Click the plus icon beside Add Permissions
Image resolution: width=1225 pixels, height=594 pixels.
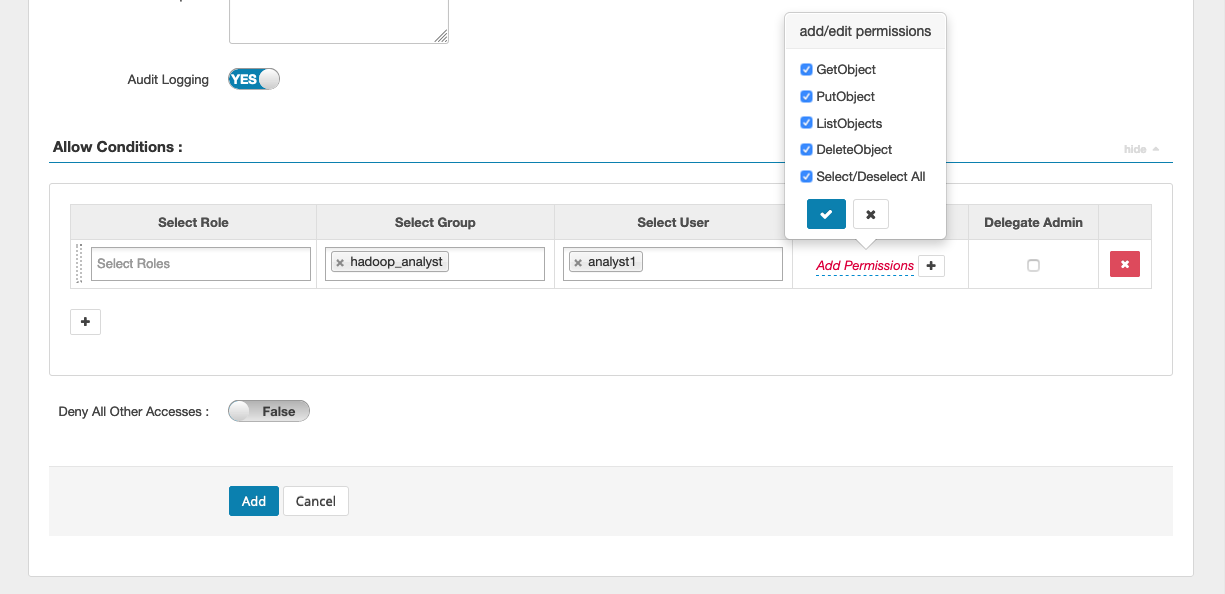coord(931,265)
